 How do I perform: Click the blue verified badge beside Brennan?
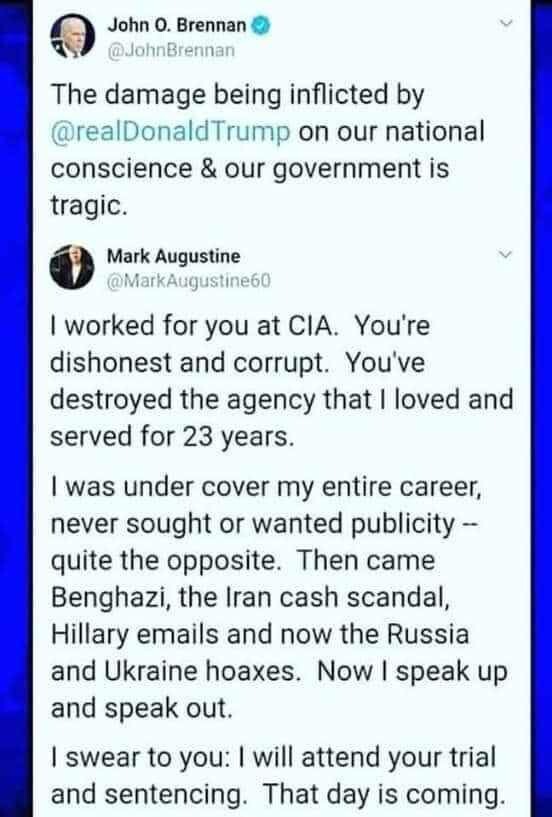click(261, 26)
